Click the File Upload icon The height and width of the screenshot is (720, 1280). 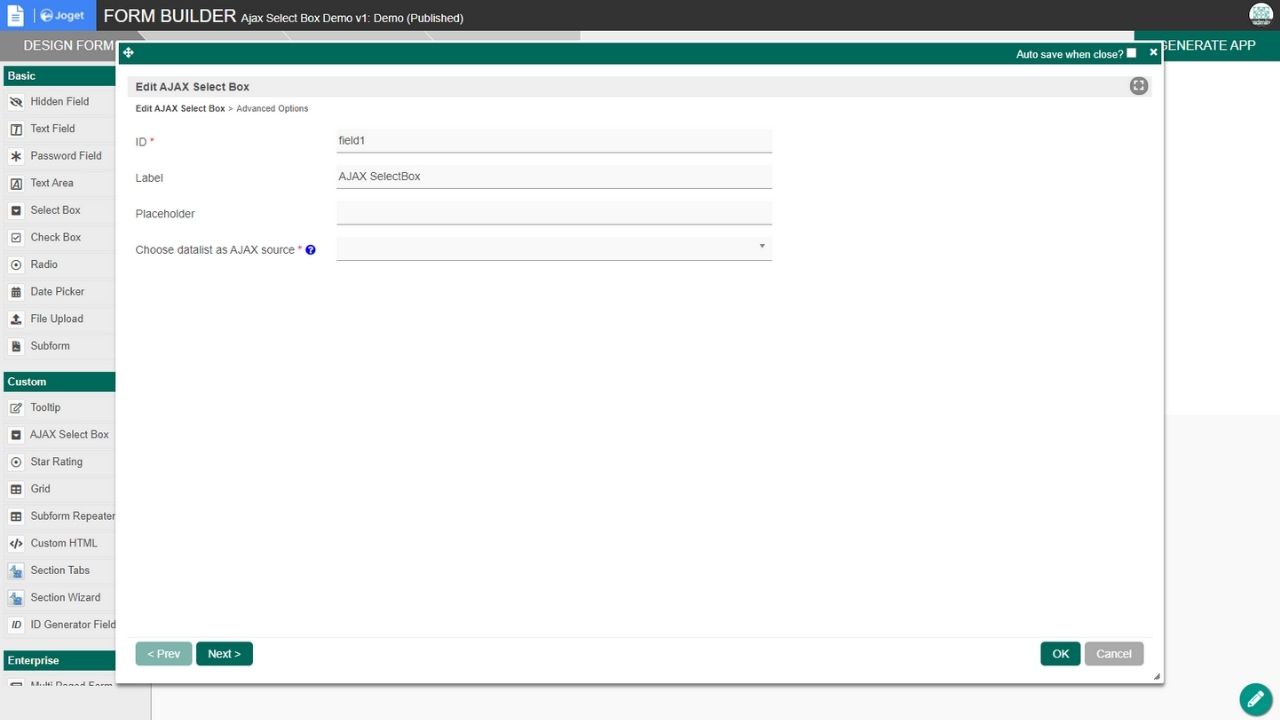pos(16,319)
